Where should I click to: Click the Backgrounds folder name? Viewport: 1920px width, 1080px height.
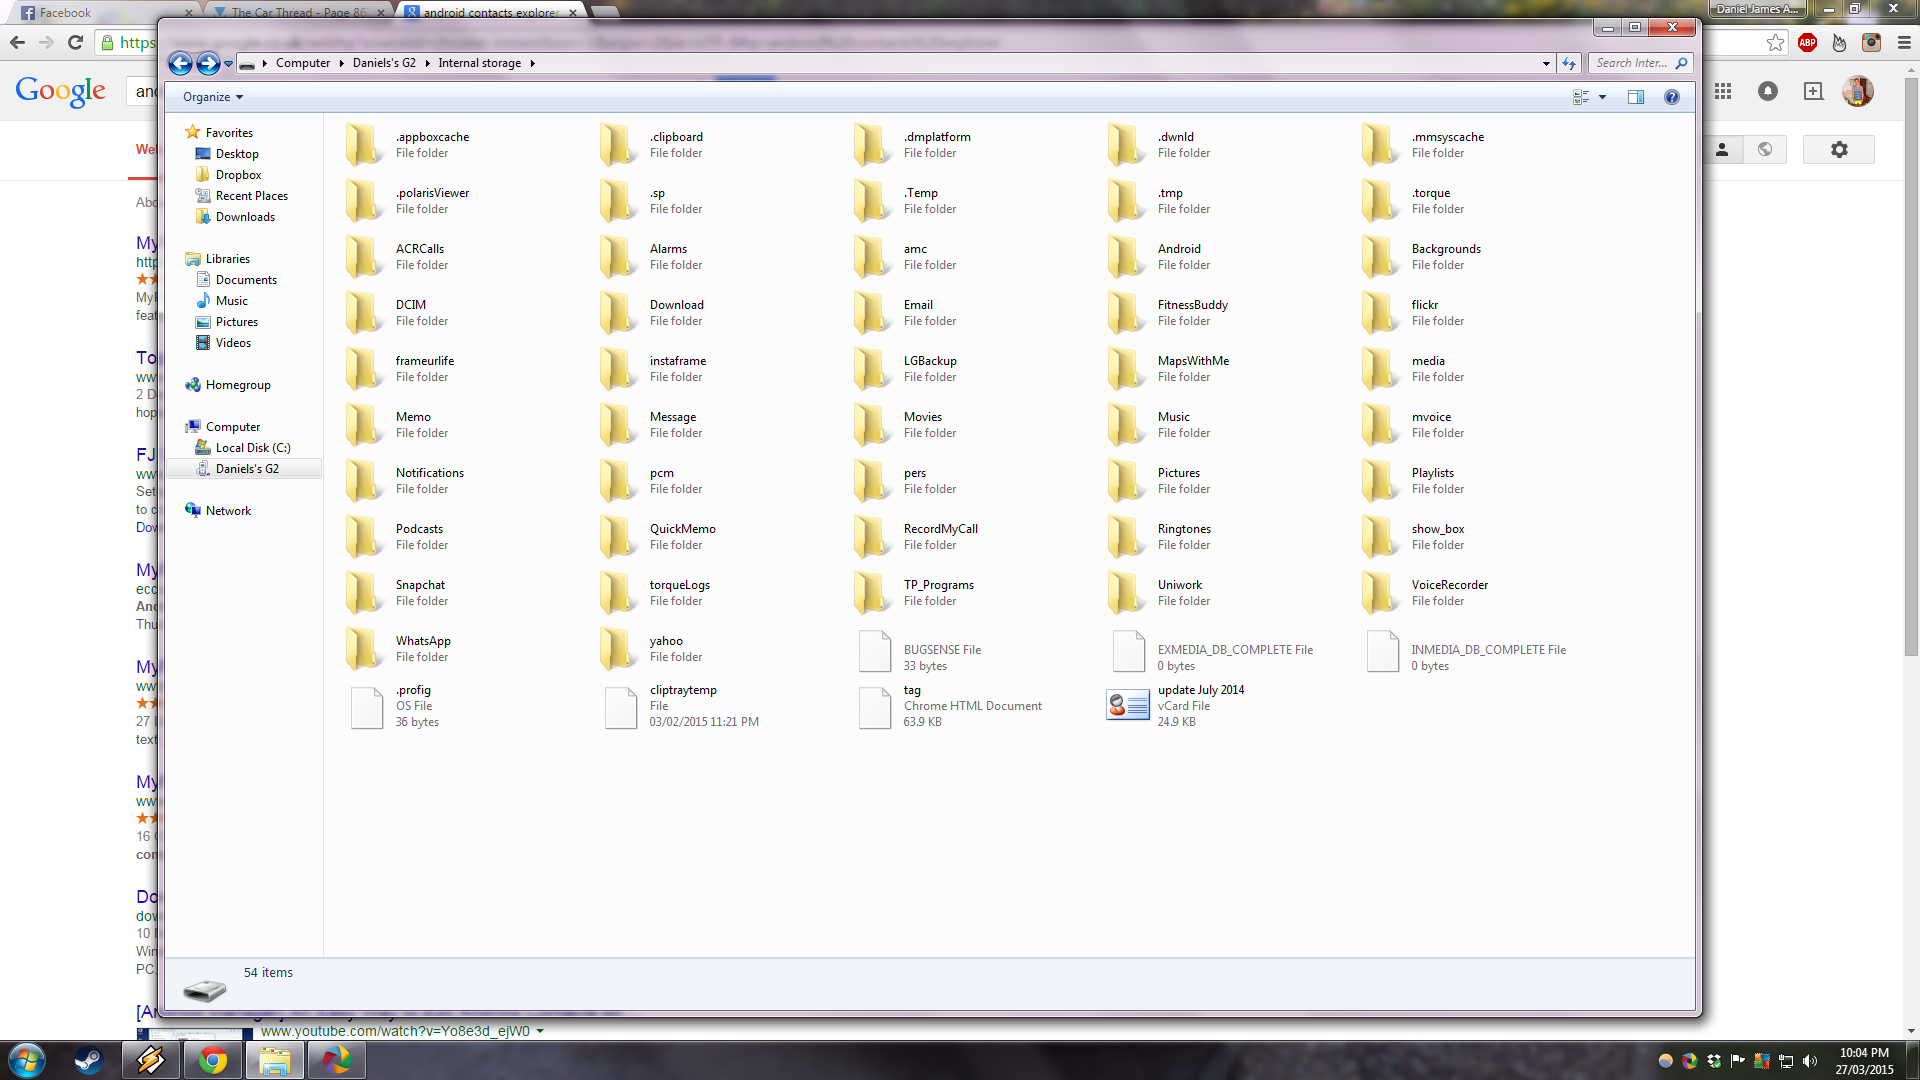[x=1446, y=249]
